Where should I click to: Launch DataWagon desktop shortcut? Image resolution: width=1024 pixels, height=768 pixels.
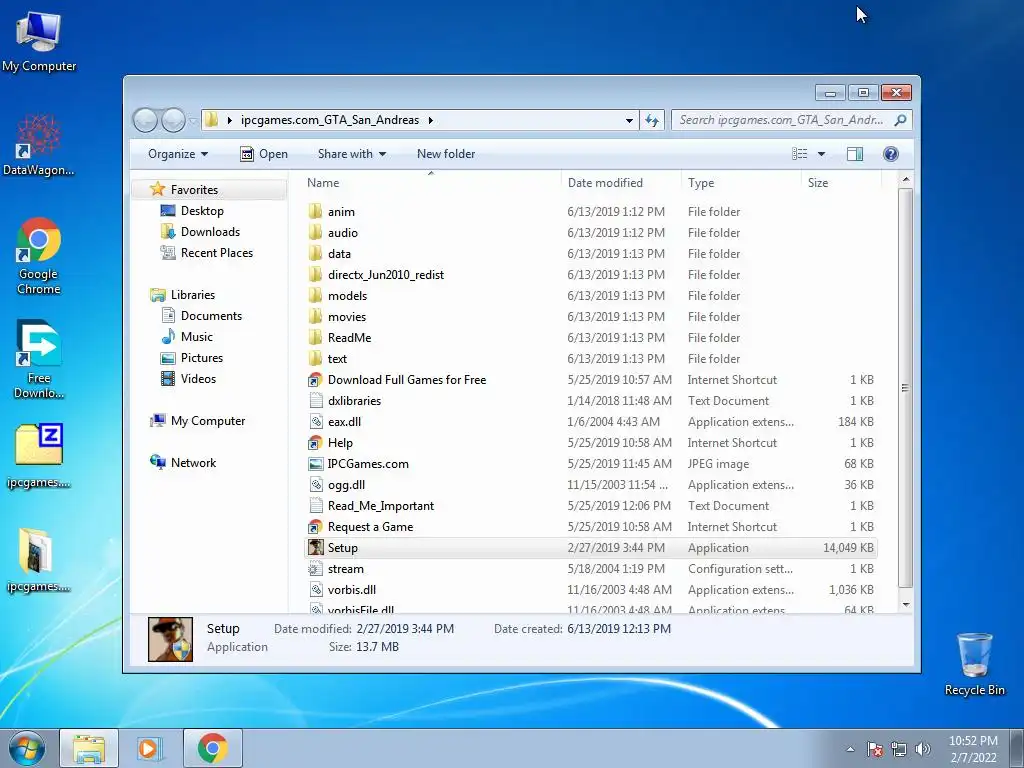click(39, 145)
